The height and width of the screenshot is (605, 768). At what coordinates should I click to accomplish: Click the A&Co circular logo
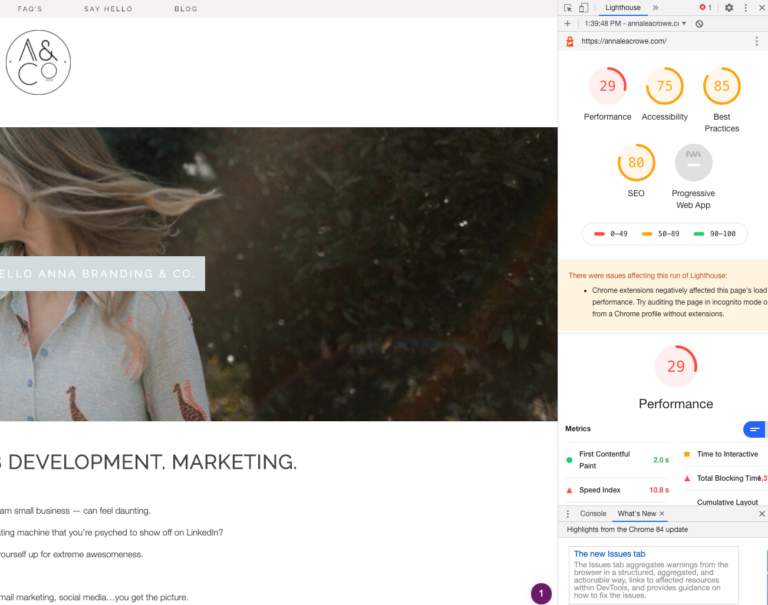point(38,62)
